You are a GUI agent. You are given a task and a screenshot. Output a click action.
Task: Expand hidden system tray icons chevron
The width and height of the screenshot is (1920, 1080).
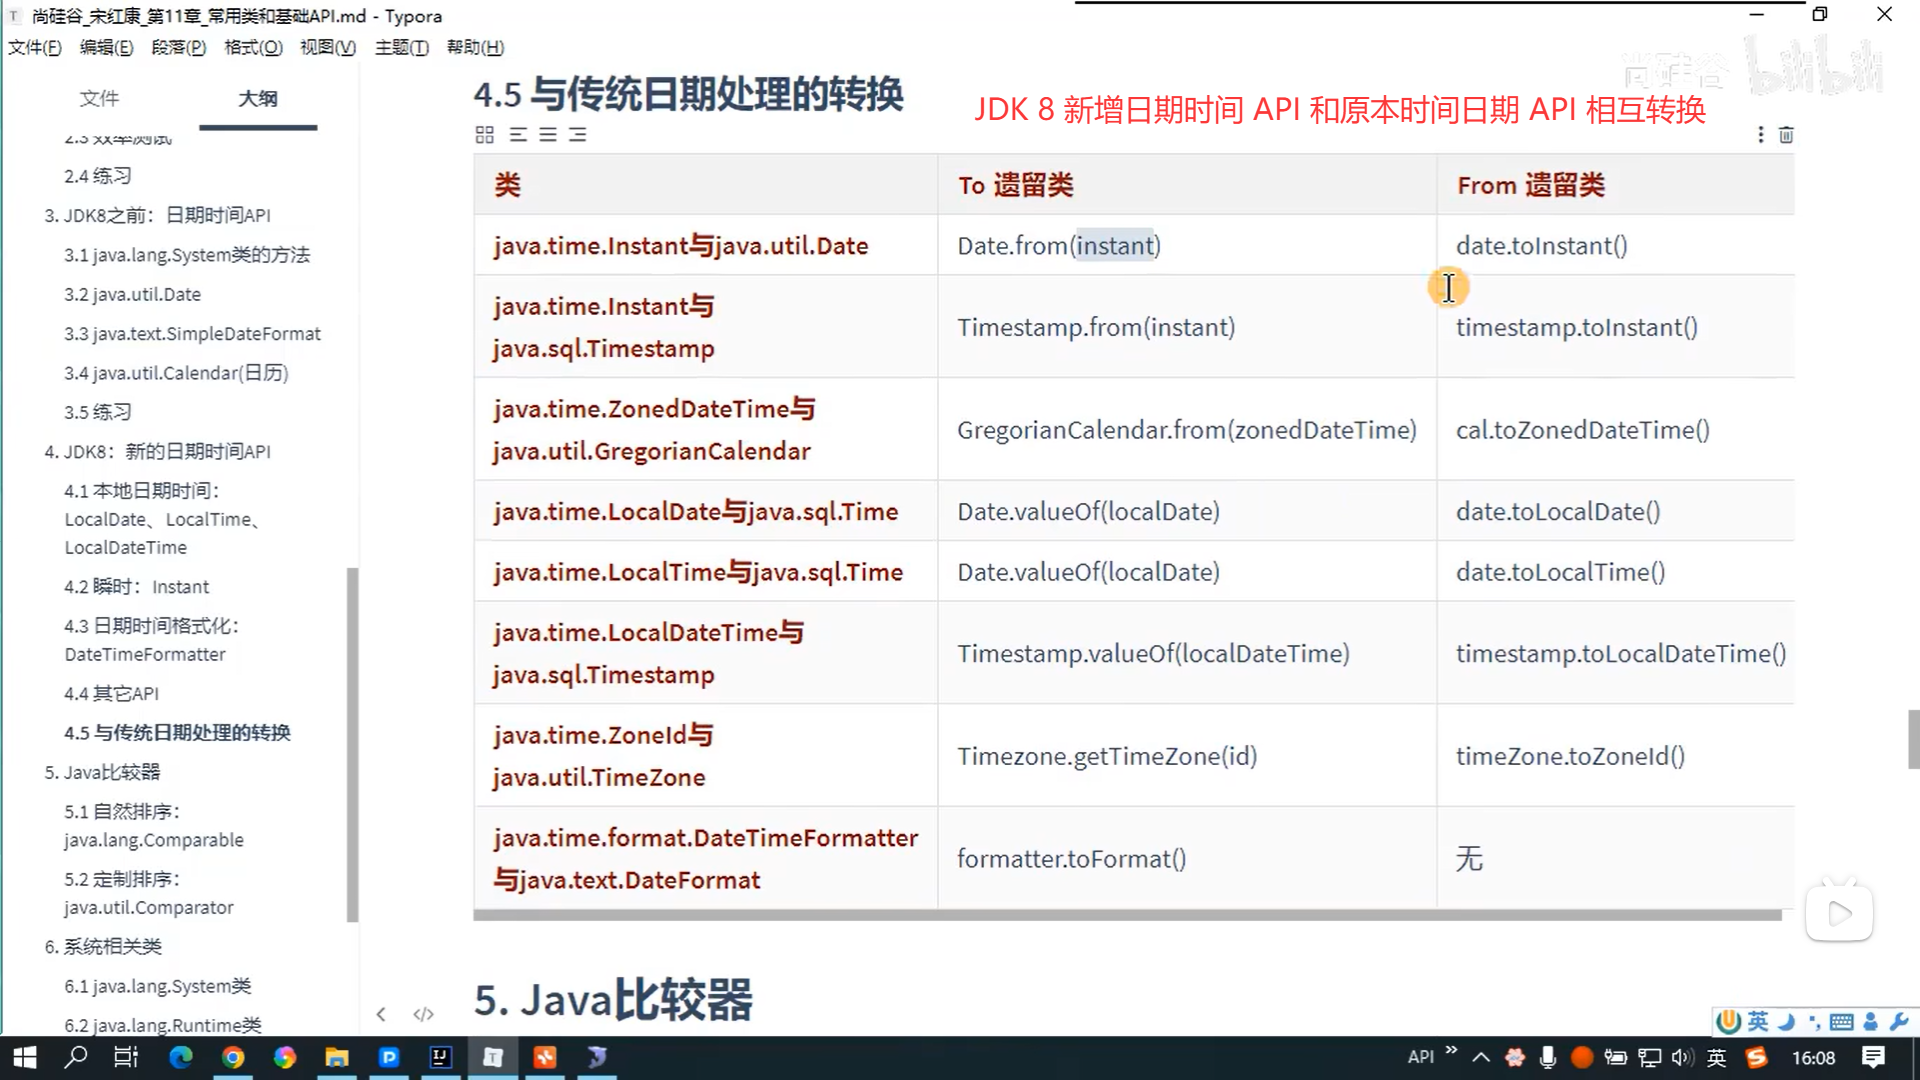coord(1481,1057)
